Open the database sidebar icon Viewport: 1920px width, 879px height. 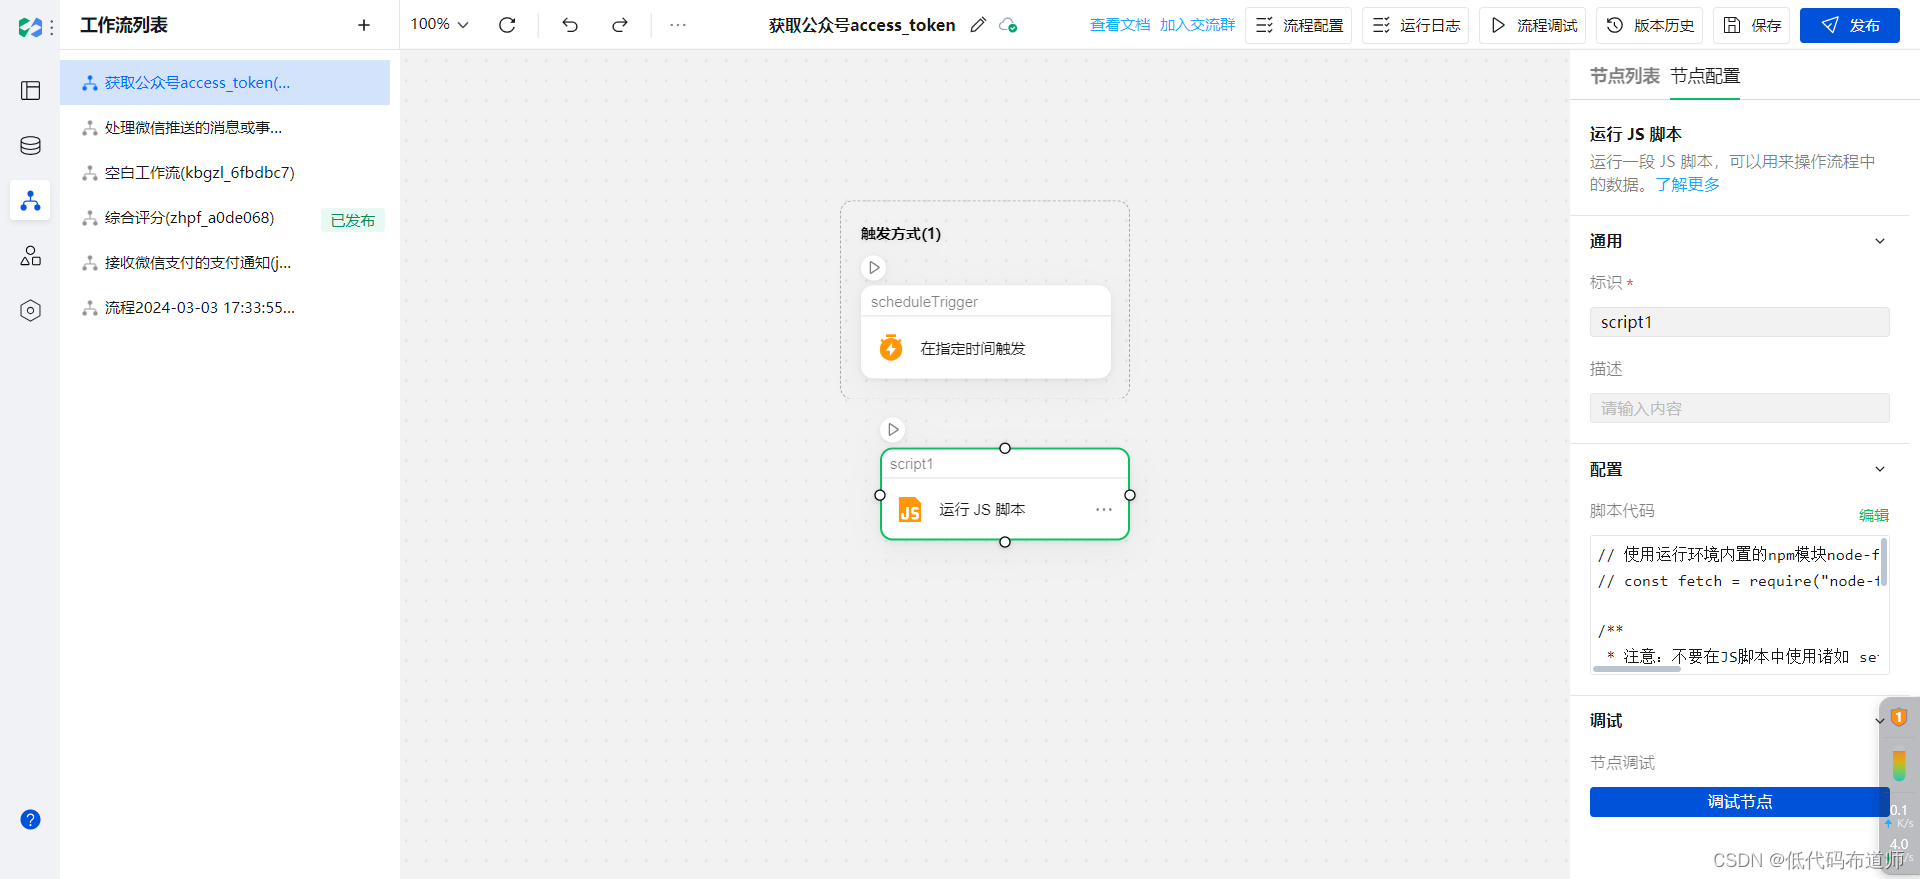tap(31, 146)
